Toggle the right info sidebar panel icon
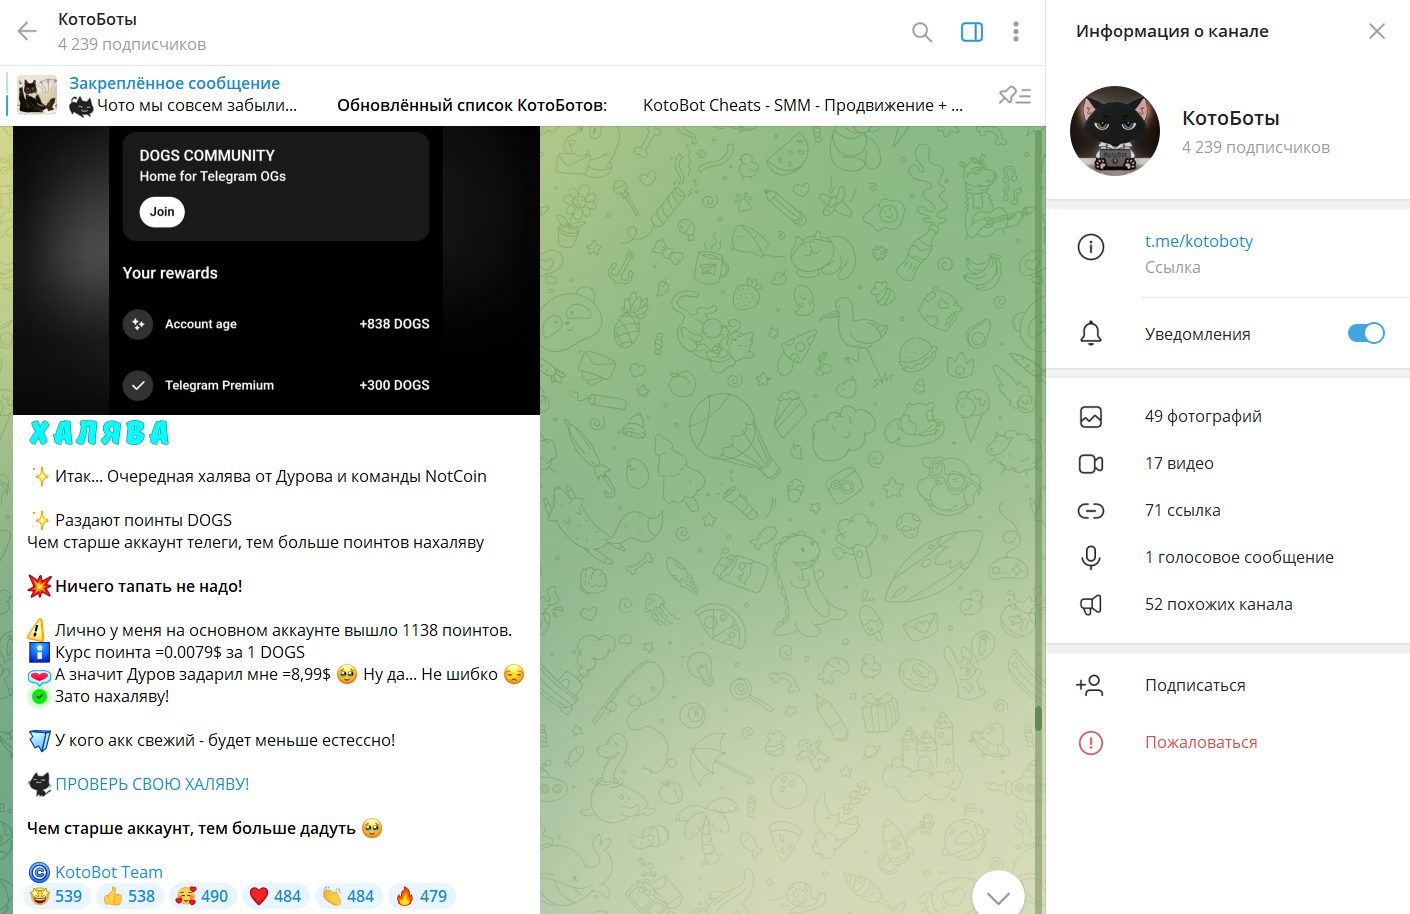1410x914 pixels. [x=971, y=32]
